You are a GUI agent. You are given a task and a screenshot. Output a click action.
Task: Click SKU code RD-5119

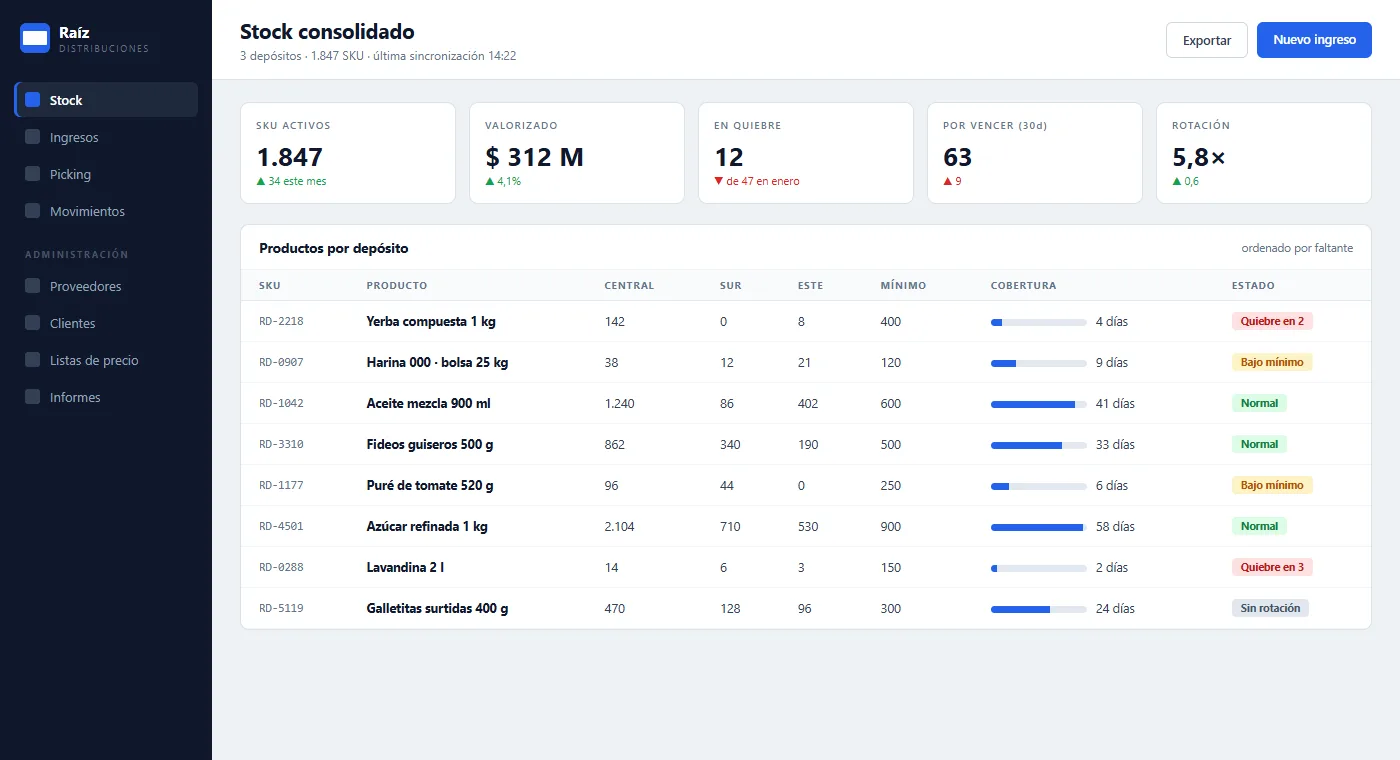(x=281, y=608)
